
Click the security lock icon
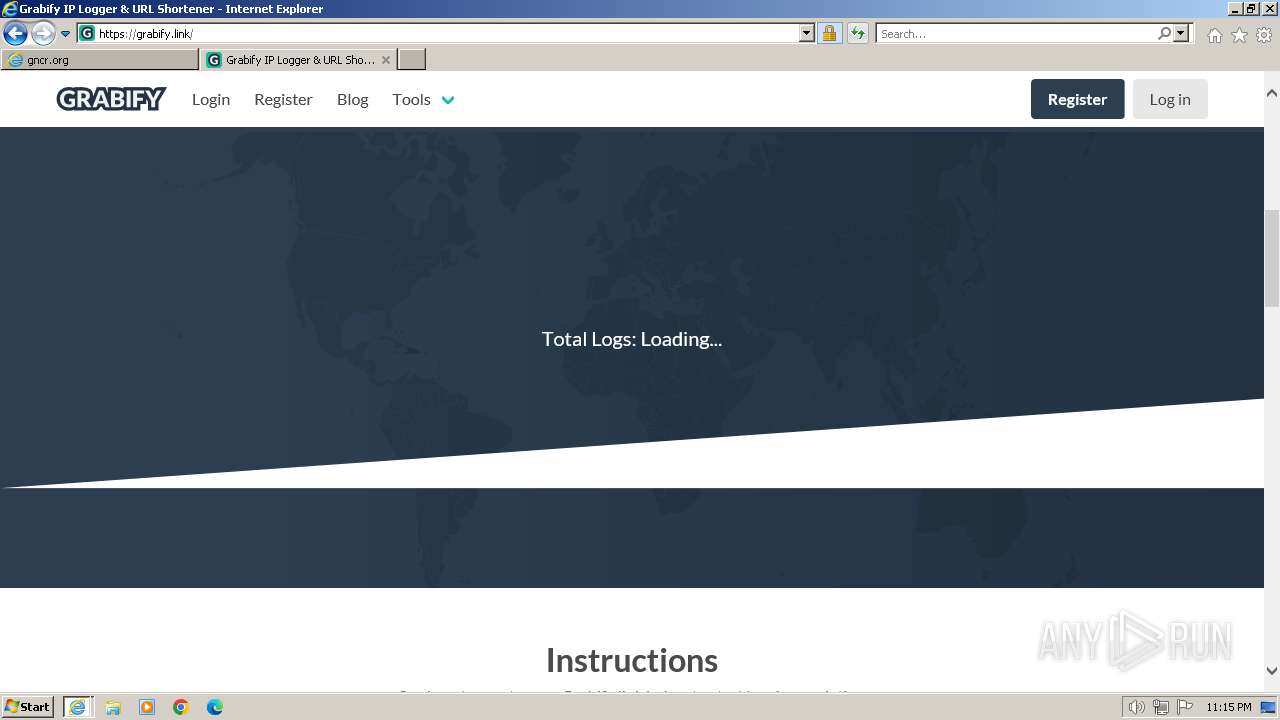point(829,33)
